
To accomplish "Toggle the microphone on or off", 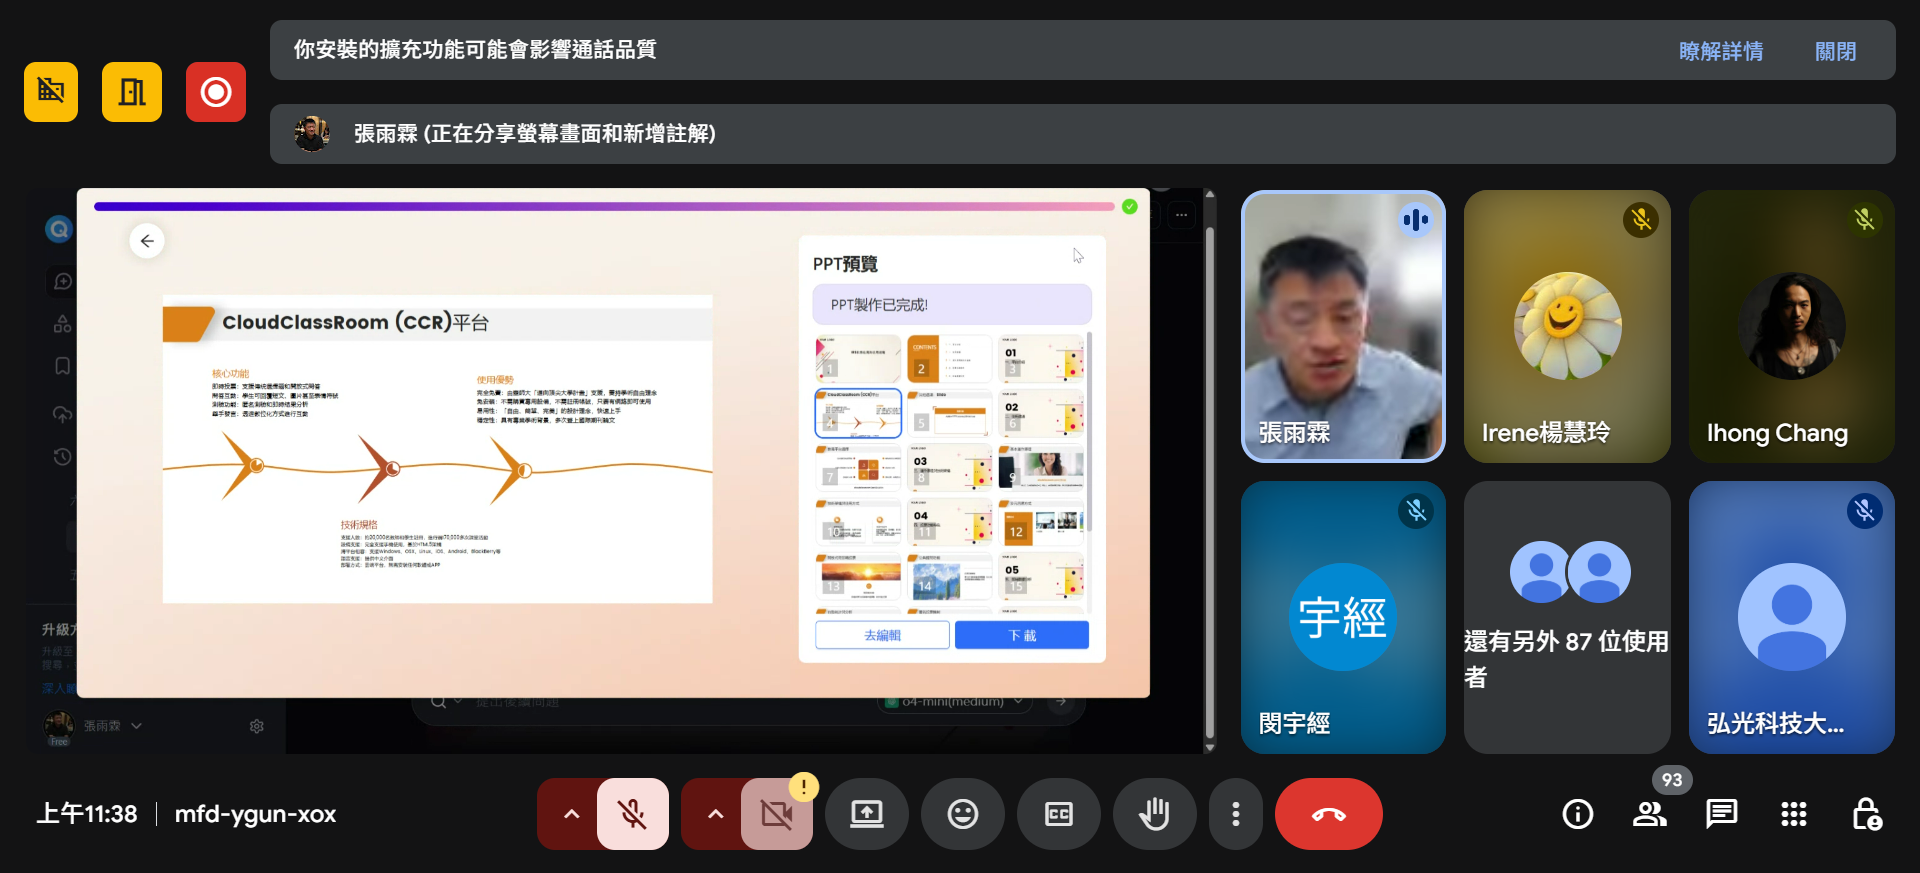I will [633, 814].
